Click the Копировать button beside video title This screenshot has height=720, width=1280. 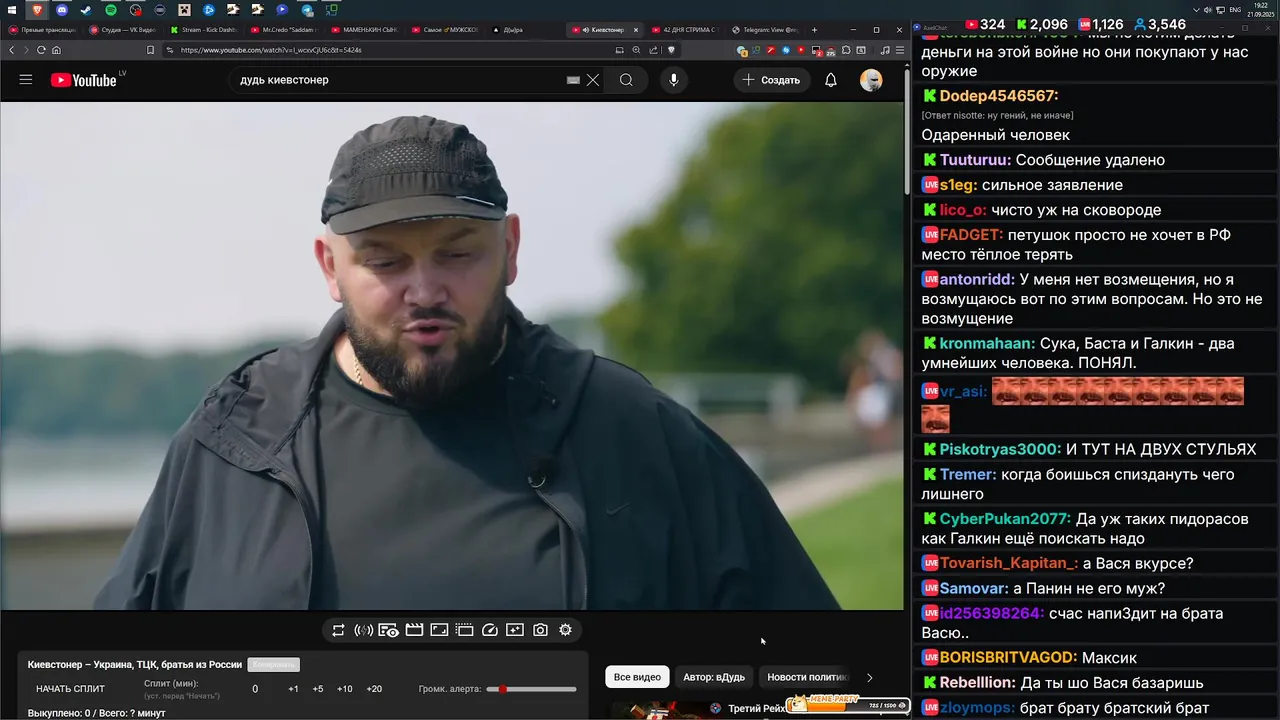click(273, 665)
